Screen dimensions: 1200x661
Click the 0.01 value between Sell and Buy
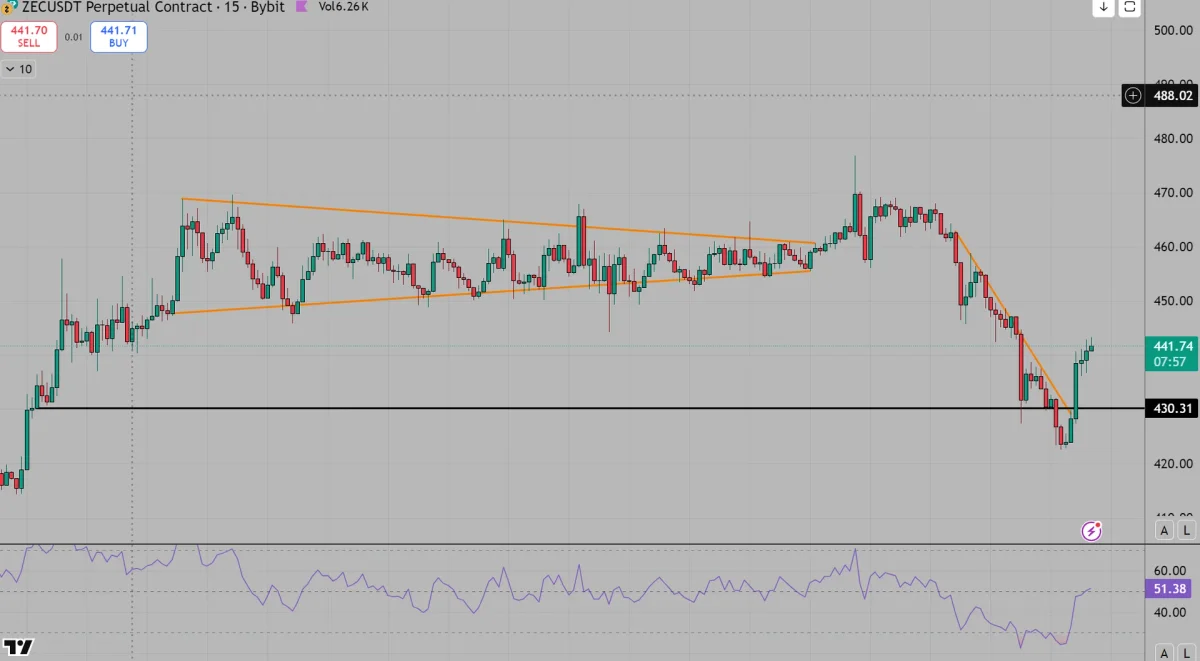click(74, 37)
